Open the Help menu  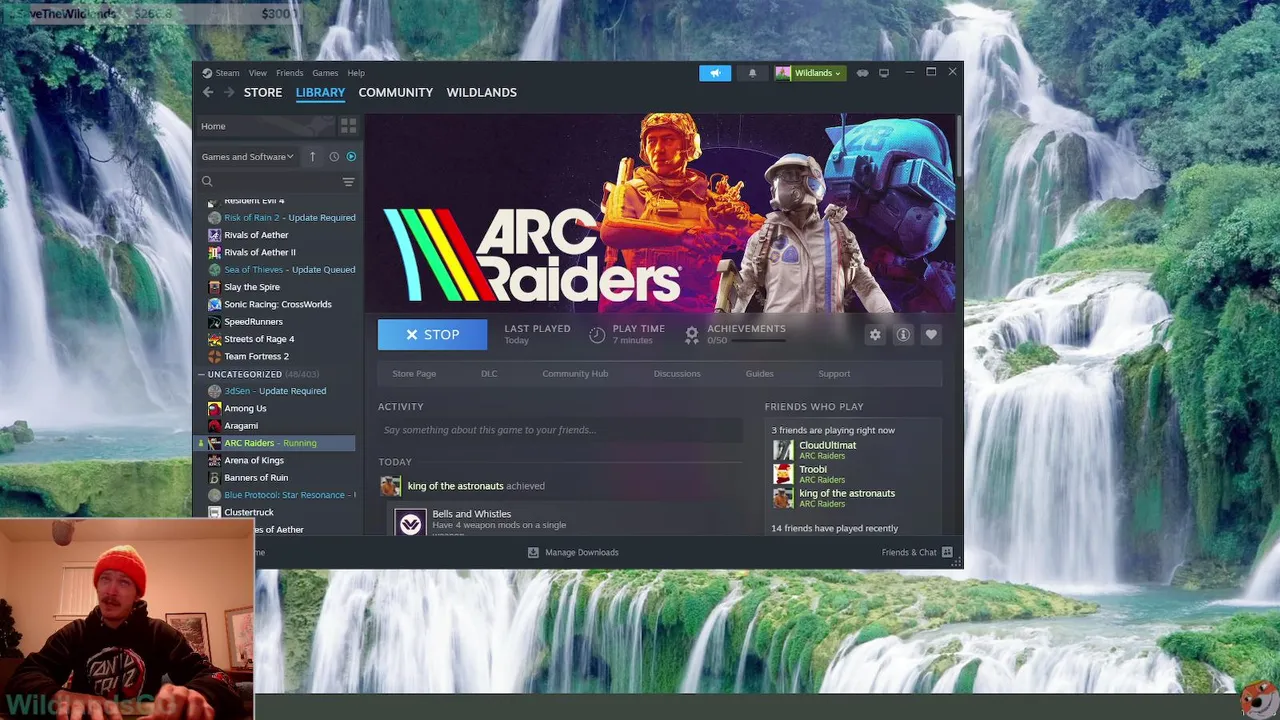[x=356, y=73]
